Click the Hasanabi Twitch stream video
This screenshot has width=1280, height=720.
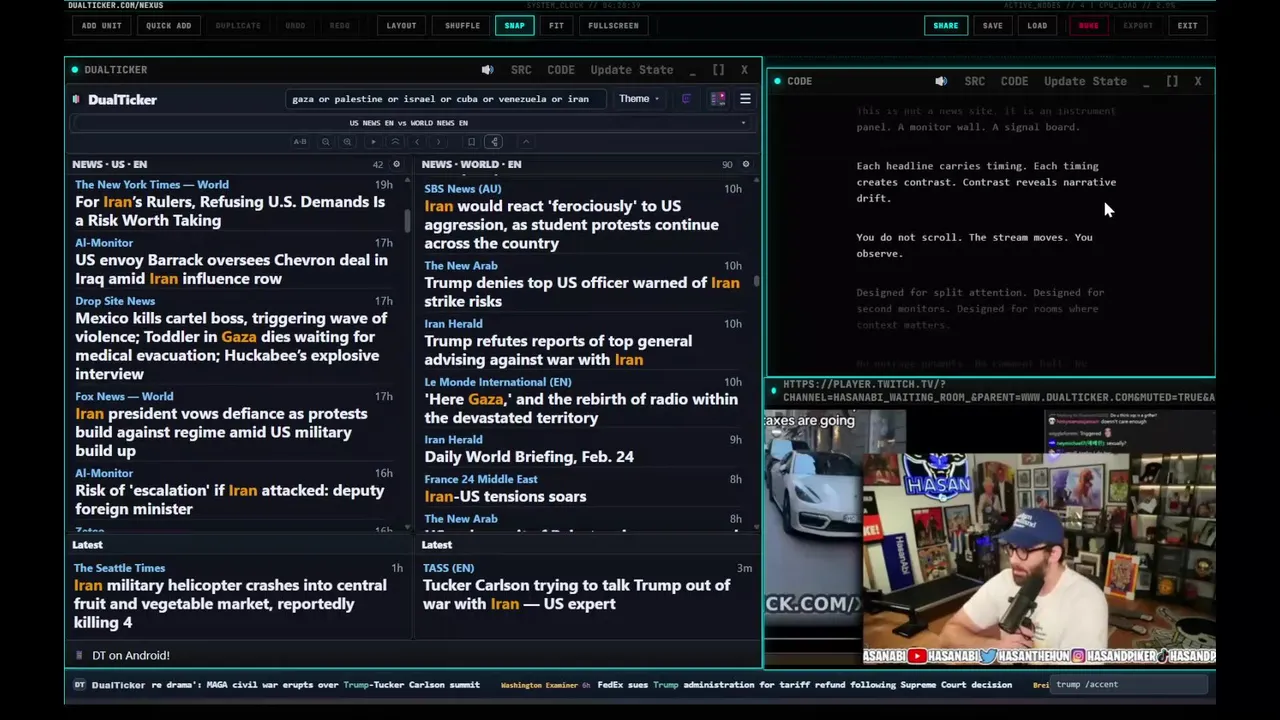click(990, 537)
